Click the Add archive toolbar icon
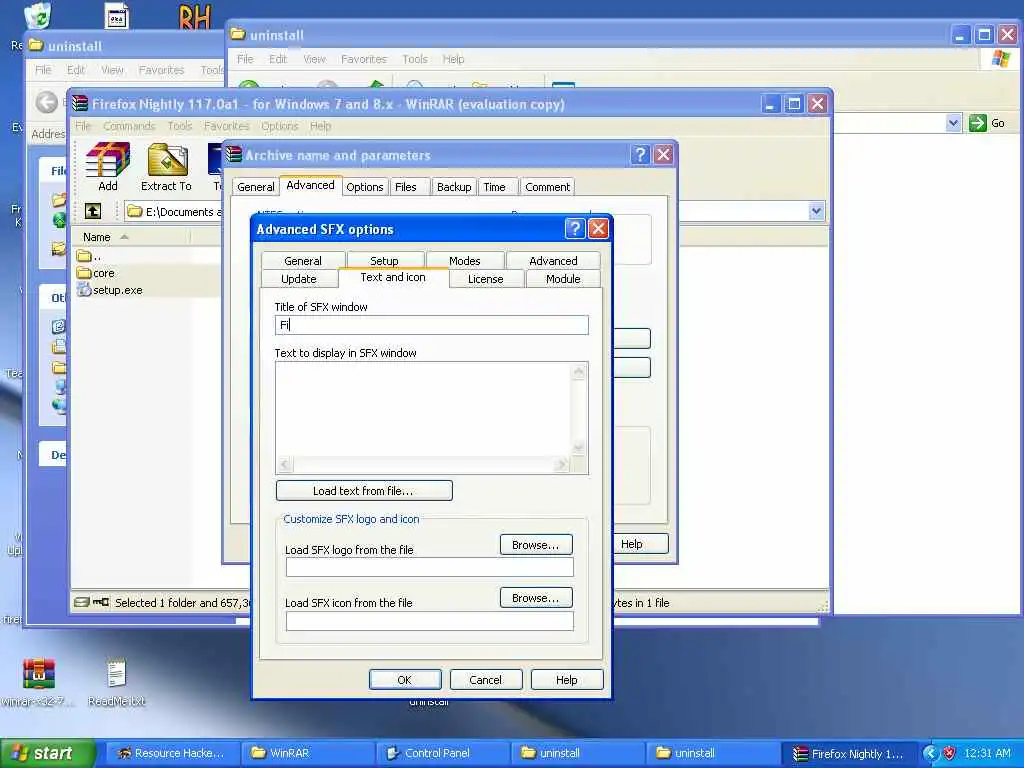 [x=108, y=167]
